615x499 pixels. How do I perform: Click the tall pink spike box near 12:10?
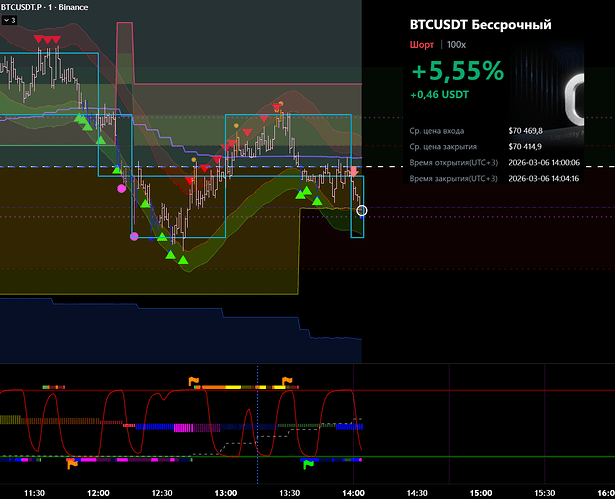click(x=125, y=60)
